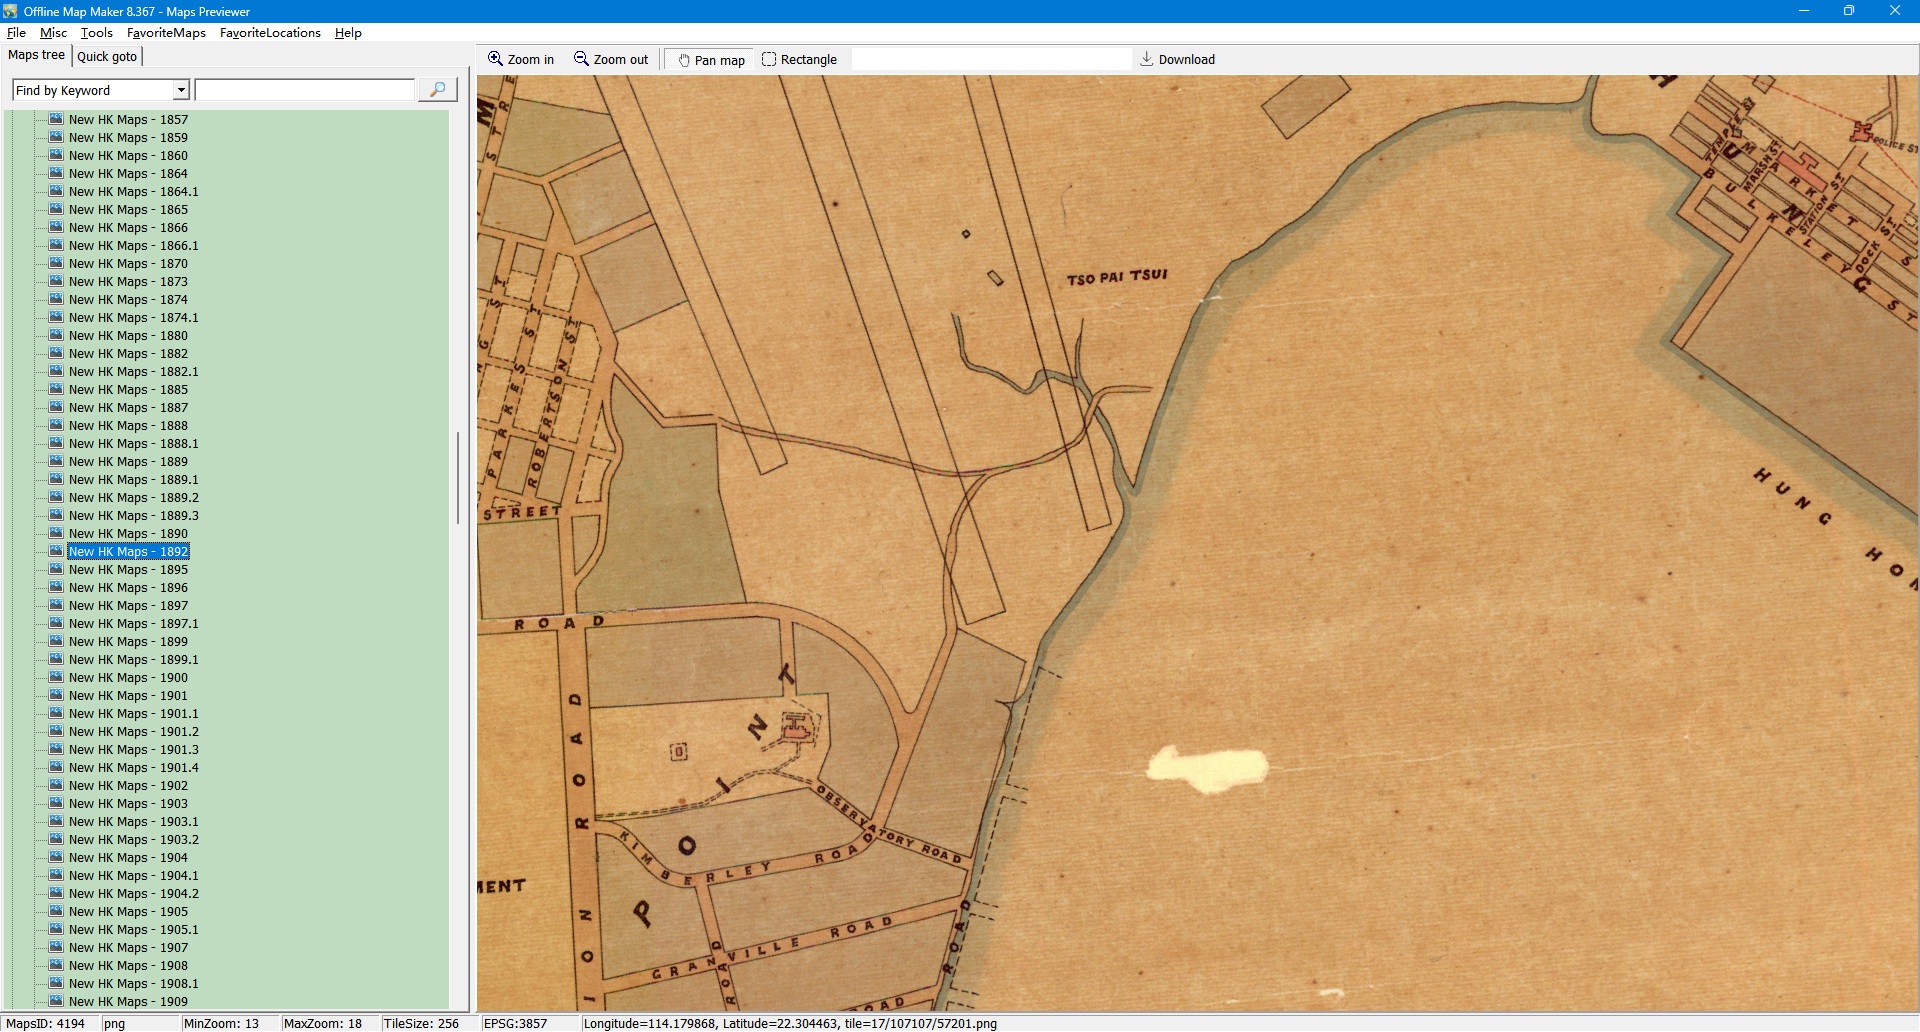Select New HK Maps - 1903.2

click(x=133, y=840)
